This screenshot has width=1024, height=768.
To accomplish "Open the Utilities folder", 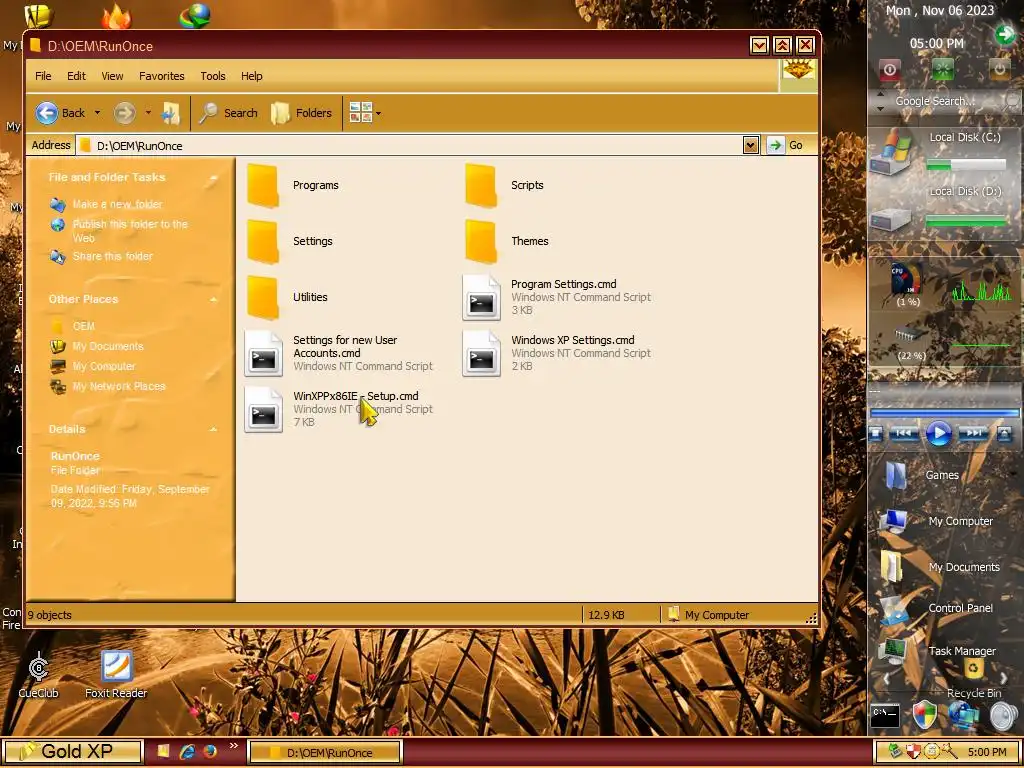I will pyautogui.click(x=287, y=297).
